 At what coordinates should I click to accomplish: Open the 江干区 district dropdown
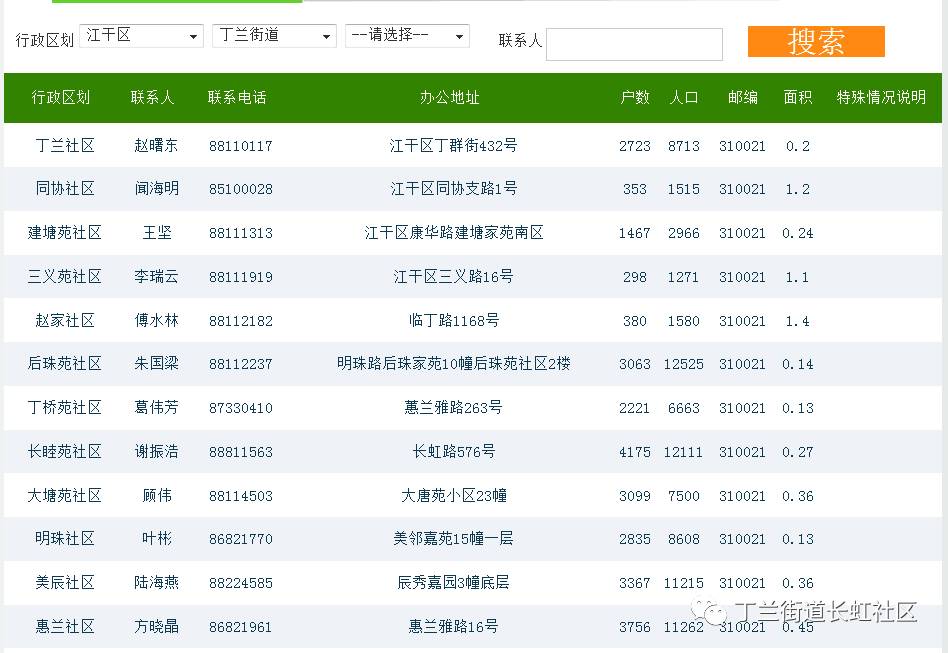[141, 36]
